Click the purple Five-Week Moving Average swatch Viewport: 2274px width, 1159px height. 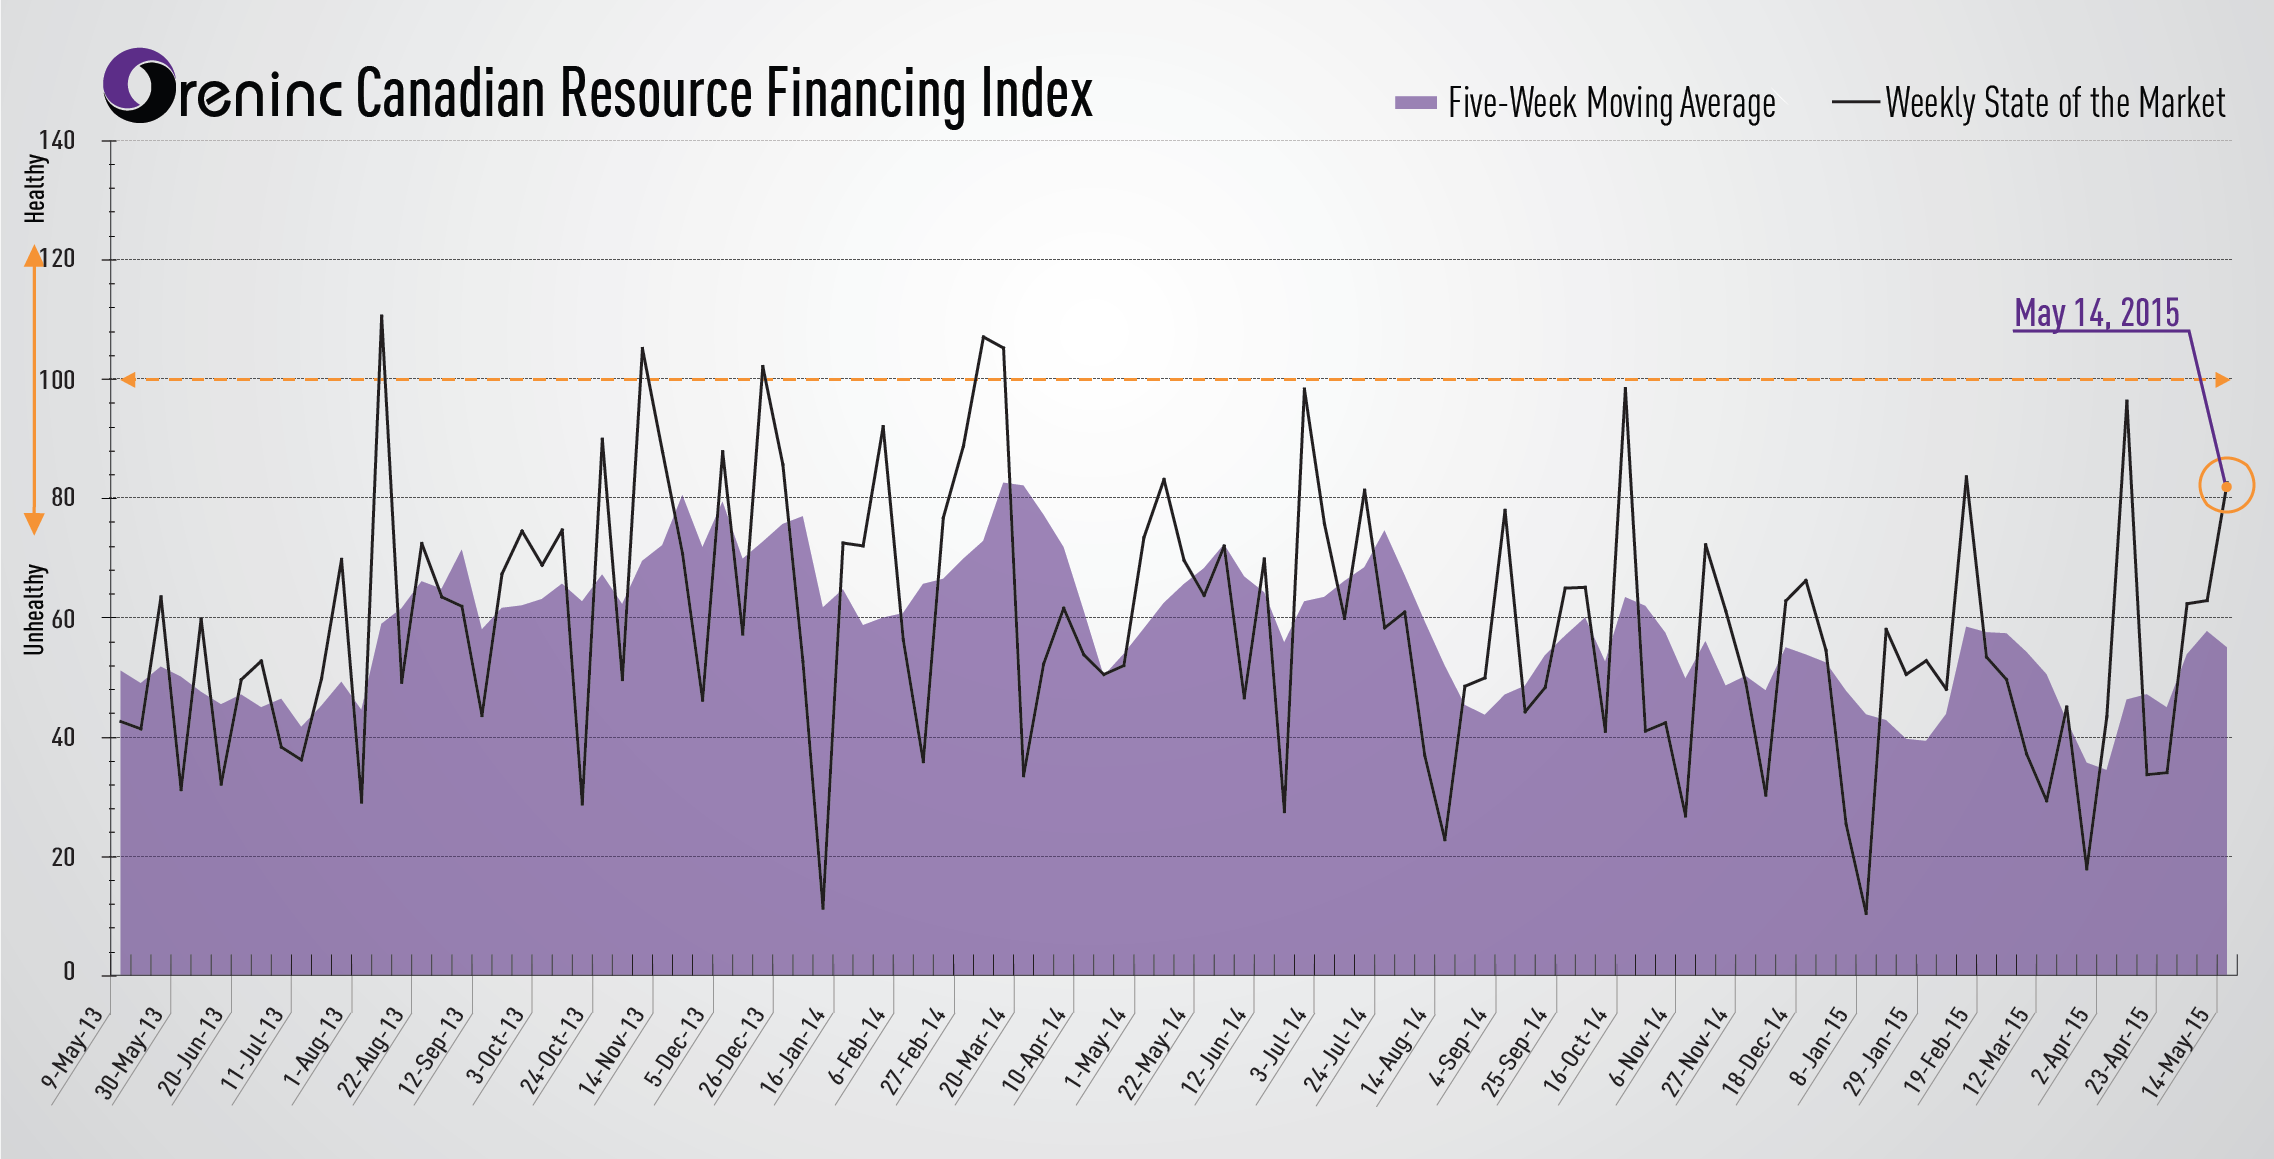pyautogui.click(x=1415, y=102)
